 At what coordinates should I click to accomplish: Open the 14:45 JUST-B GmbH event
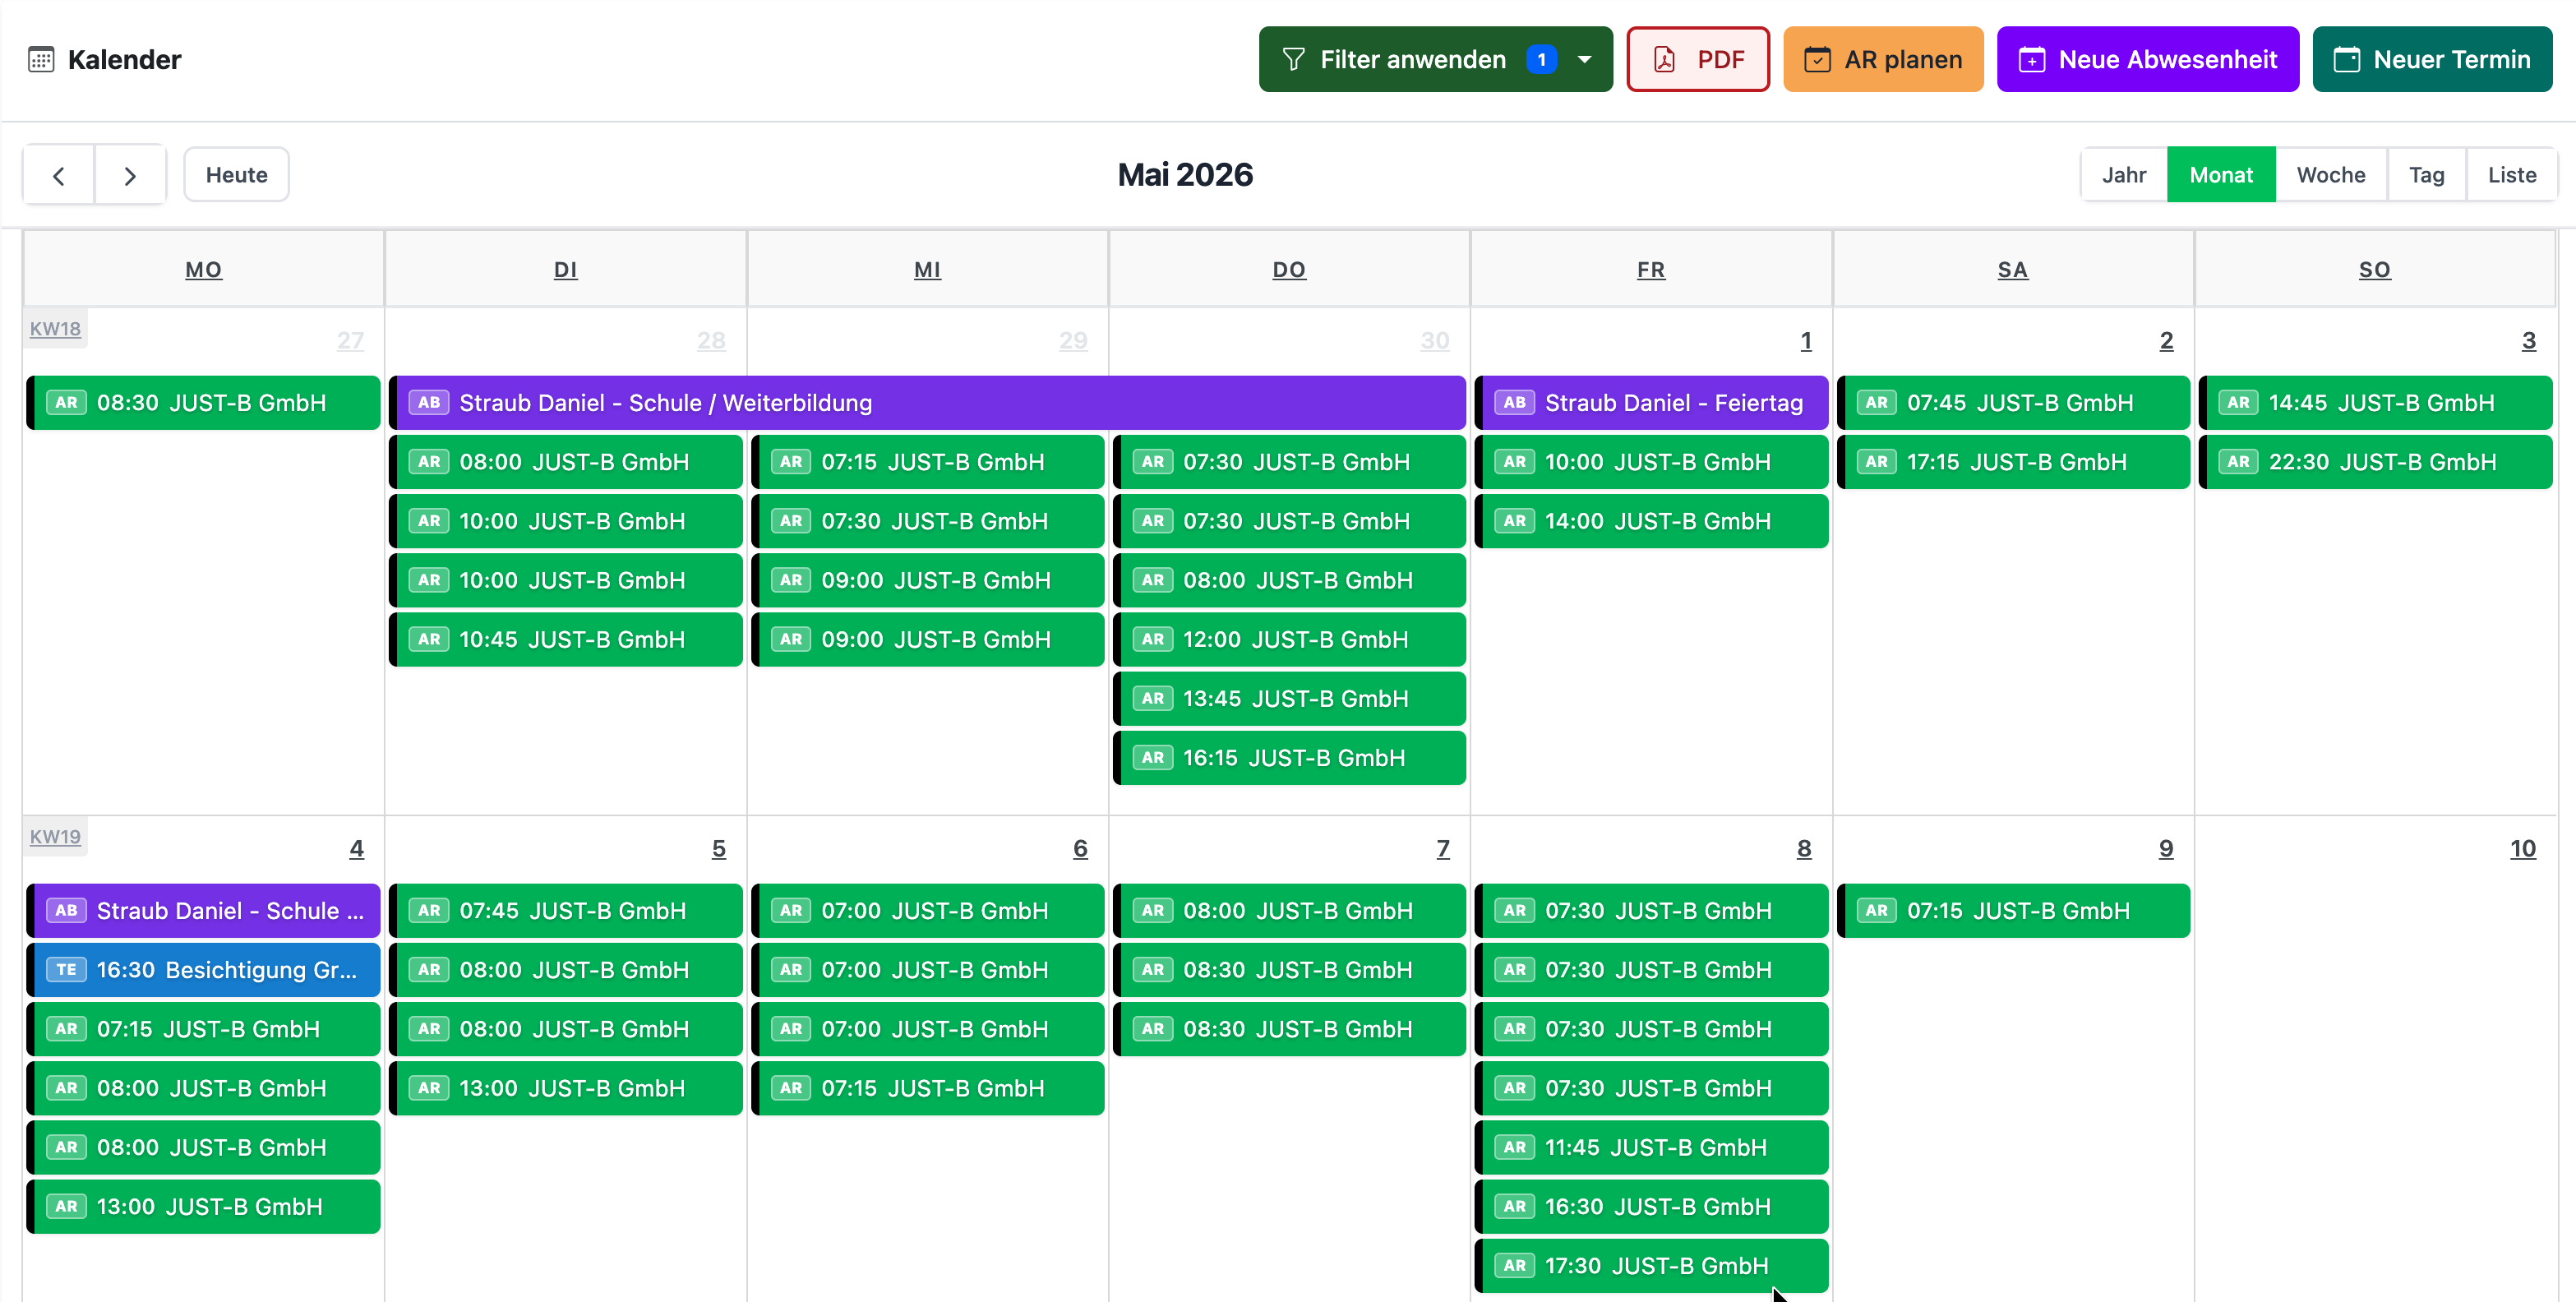(x=2375, y=403)
